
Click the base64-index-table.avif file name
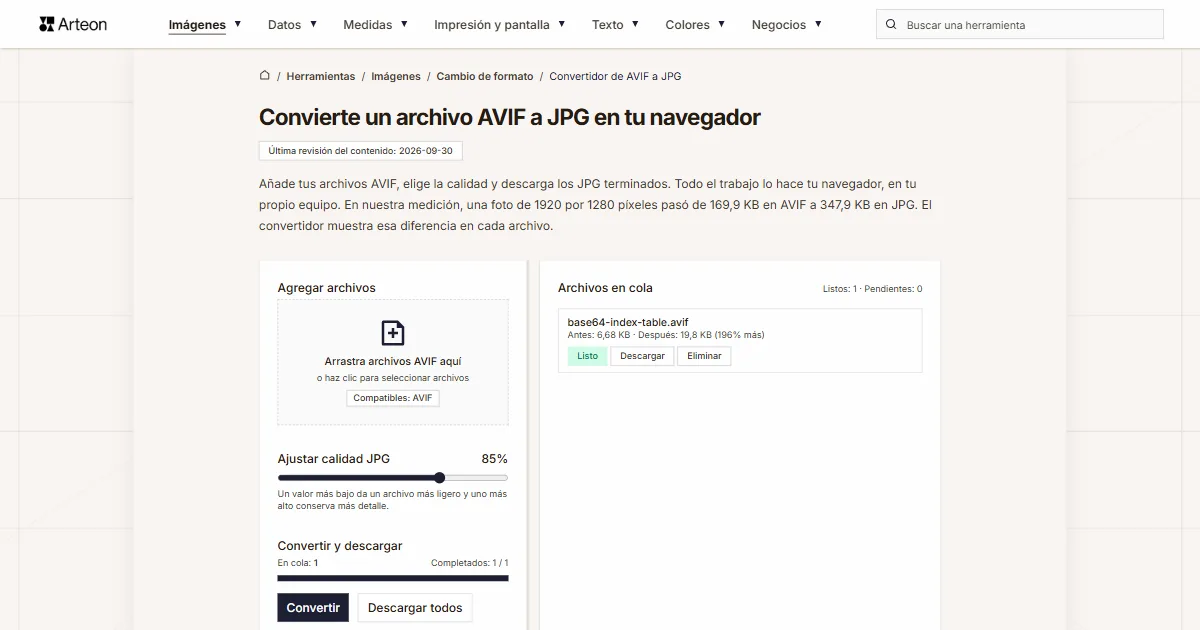(628, 322)
